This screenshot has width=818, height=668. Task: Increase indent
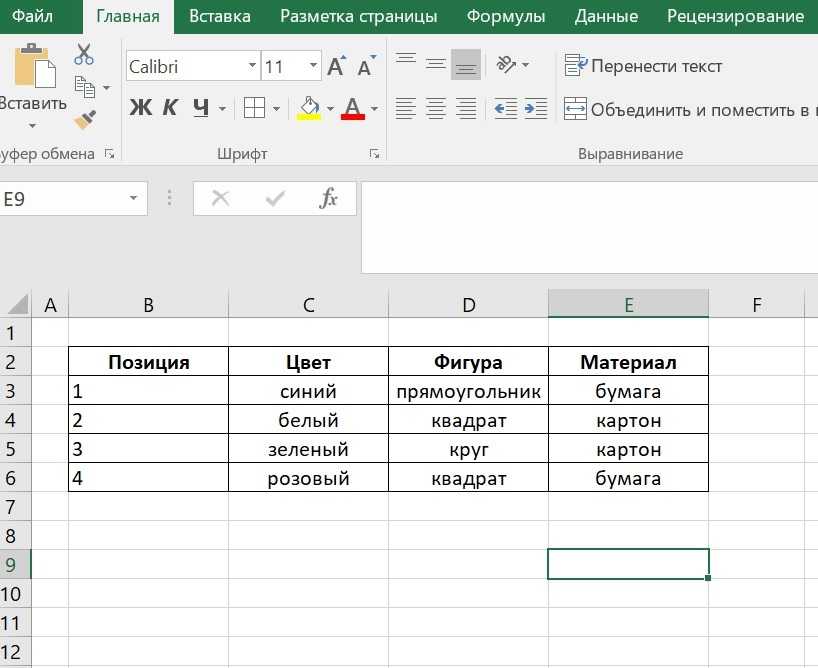pos(536,109)
